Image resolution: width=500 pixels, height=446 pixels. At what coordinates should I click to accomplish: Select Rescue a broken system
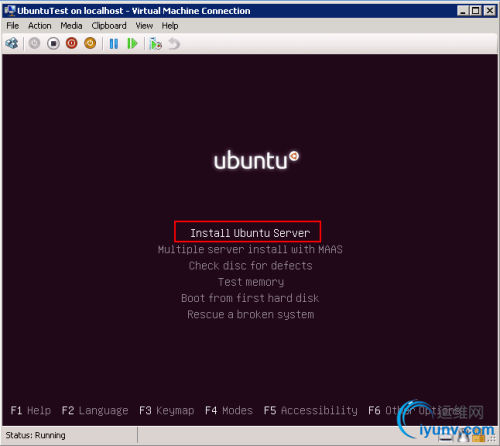pyautogui.click(x=251, y=314)
